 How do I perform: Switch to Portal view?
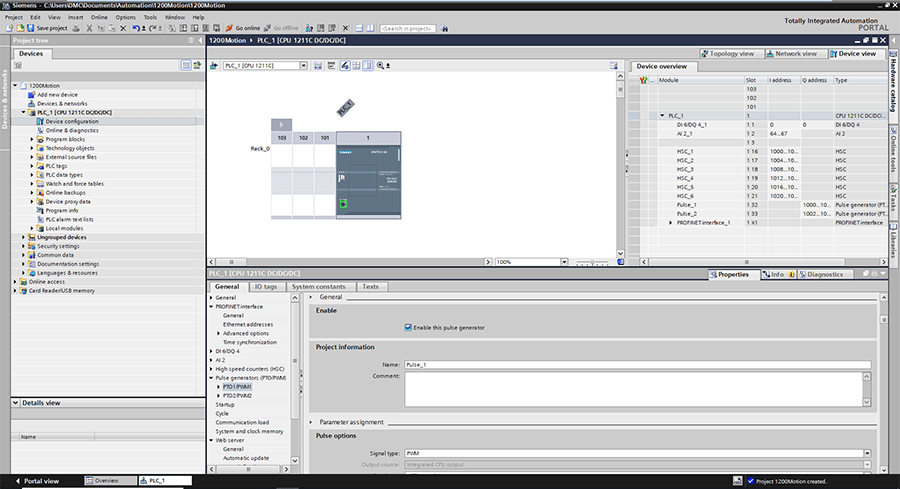coord(38,481)
